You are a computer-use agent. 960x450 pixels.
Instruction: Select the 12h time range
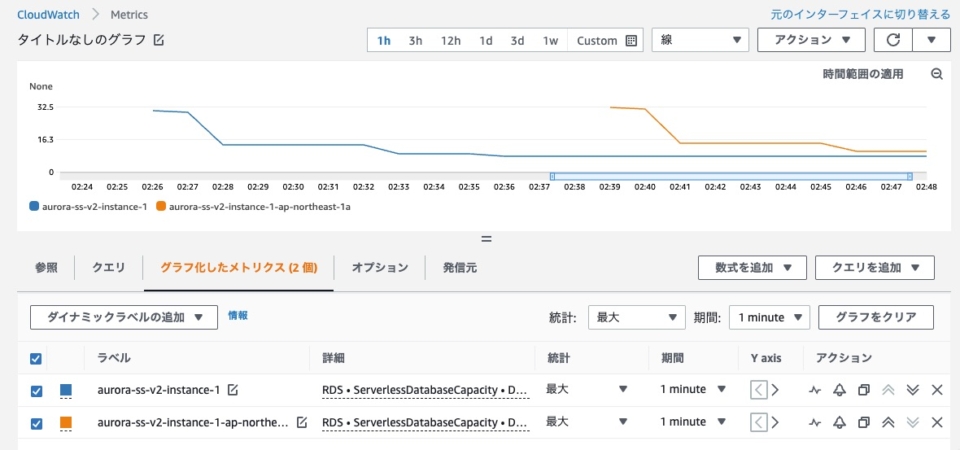(x=451, y=40)
